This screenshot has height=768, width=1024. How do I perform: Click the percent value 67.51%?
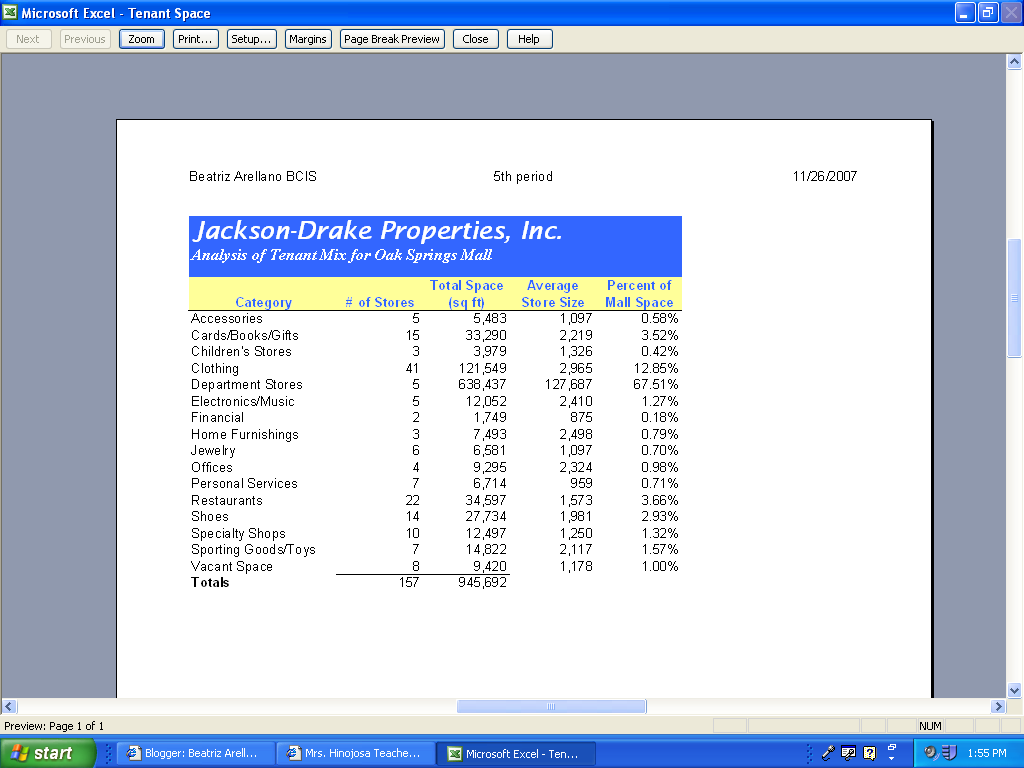click(656, 385)
